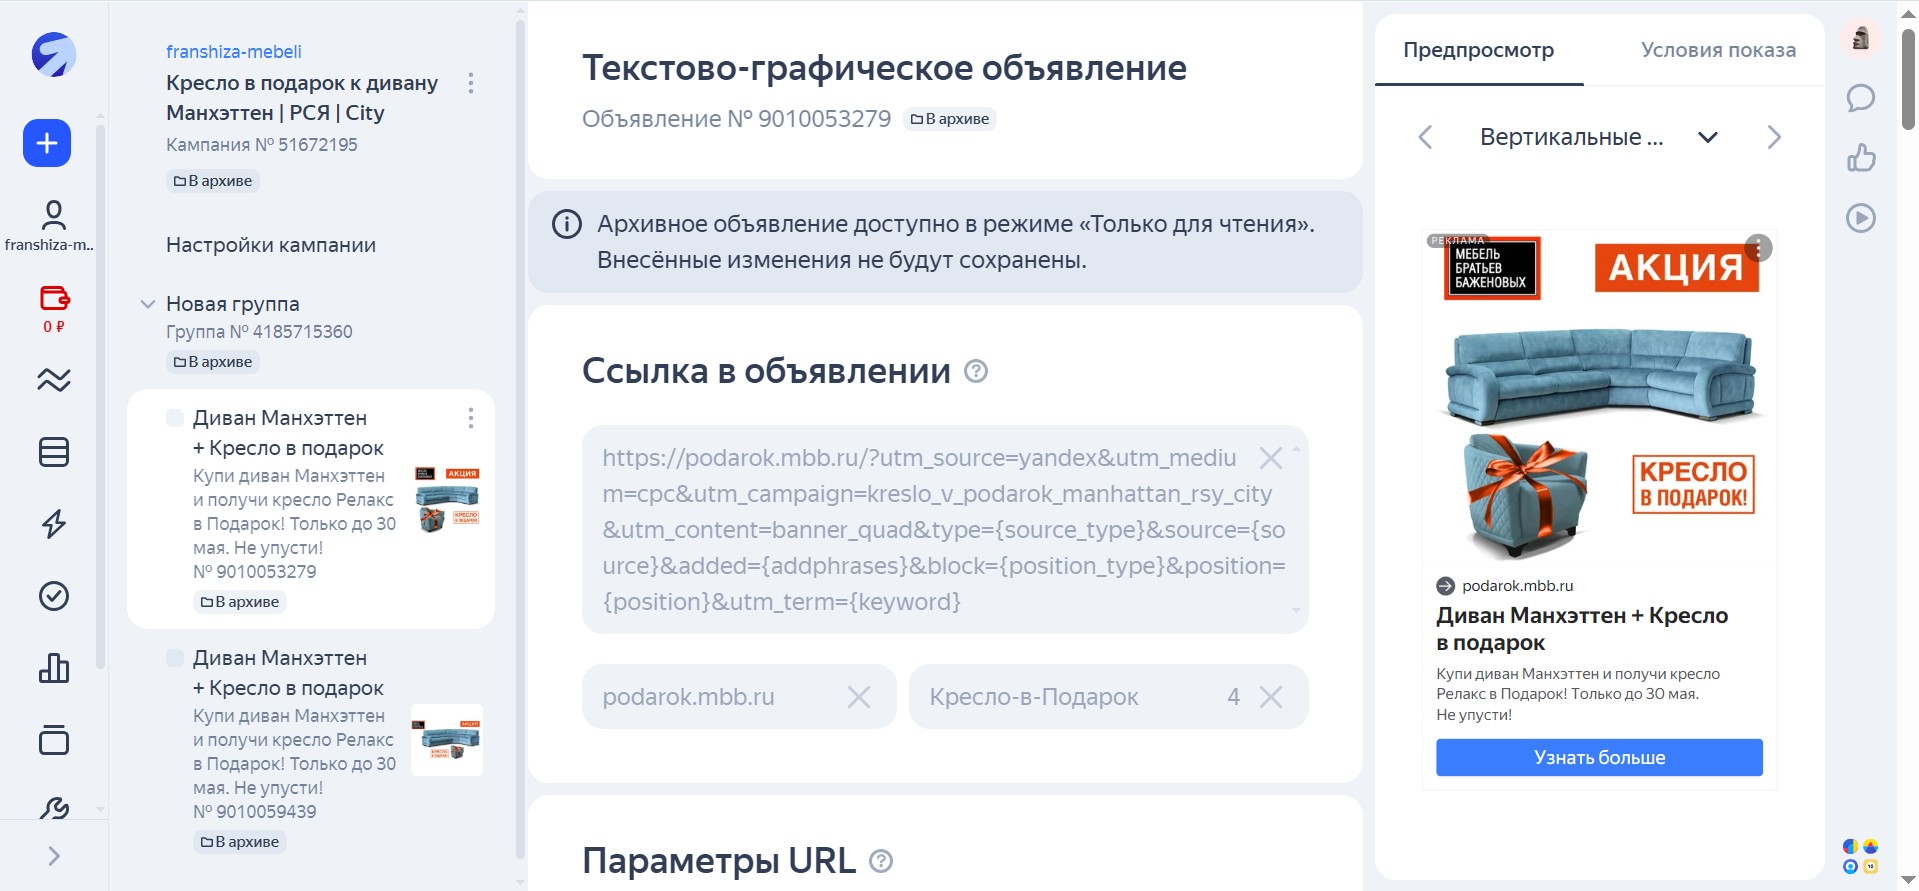
Task: Click the ad banner image in preview
Action: [x=1599, y=400]
